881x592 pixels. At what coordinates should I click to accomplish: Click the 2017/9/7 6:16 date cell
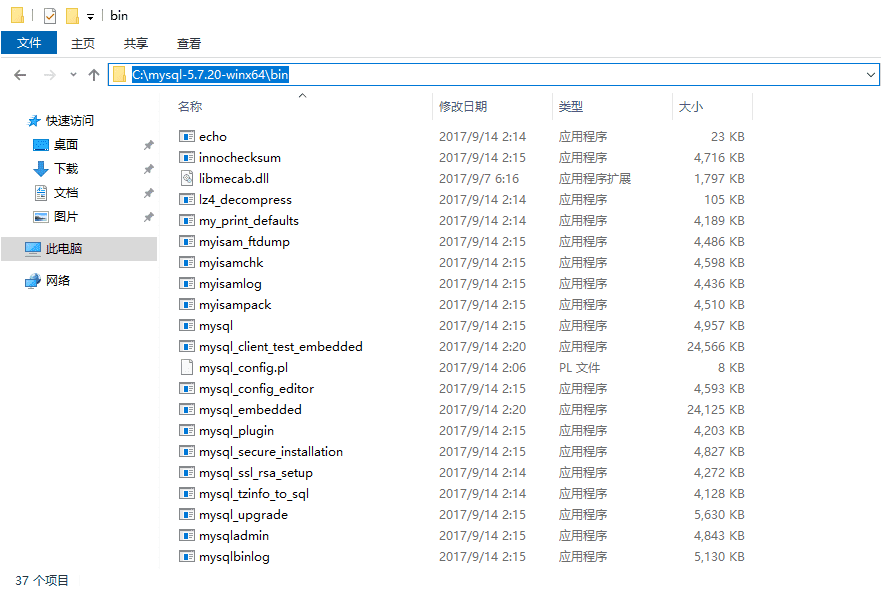coord(479,179)
